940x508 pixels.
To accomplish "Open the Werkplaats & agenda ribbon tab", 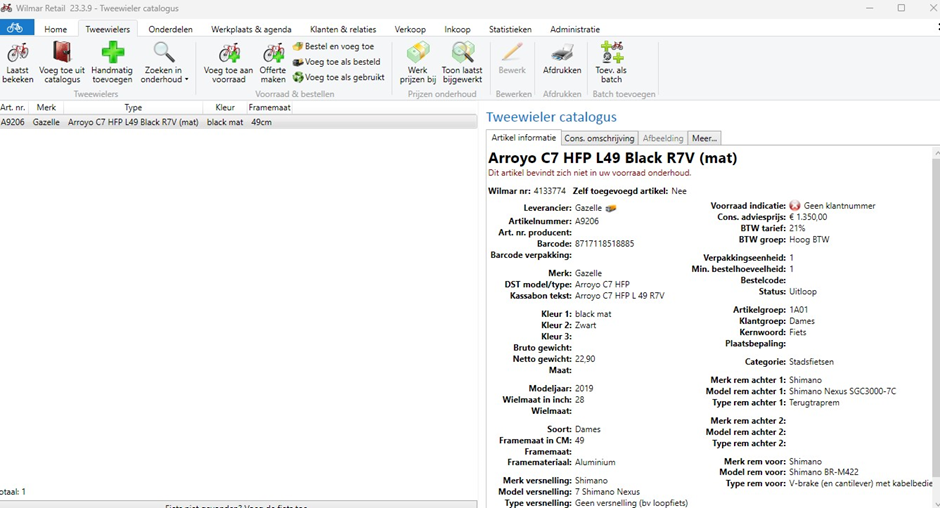I will click(251, 29).
